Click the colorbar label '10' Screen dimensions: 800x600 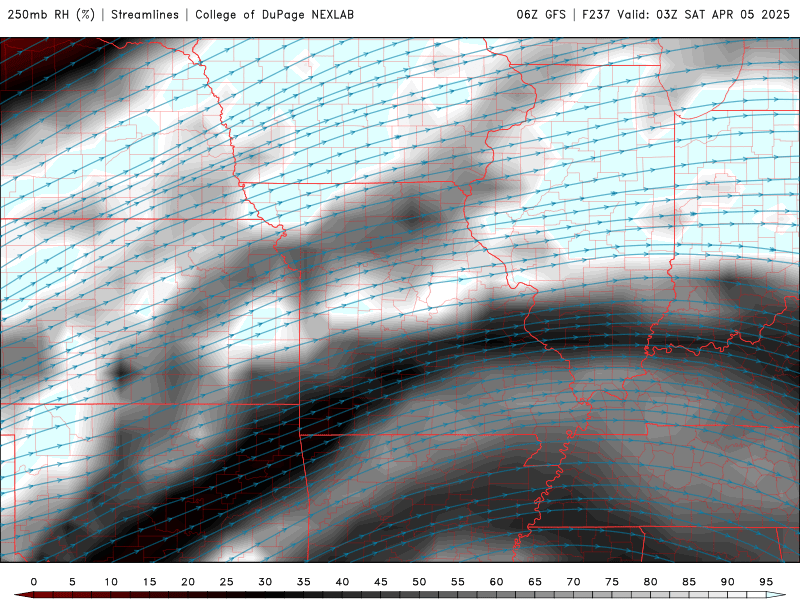pos(111,582)
